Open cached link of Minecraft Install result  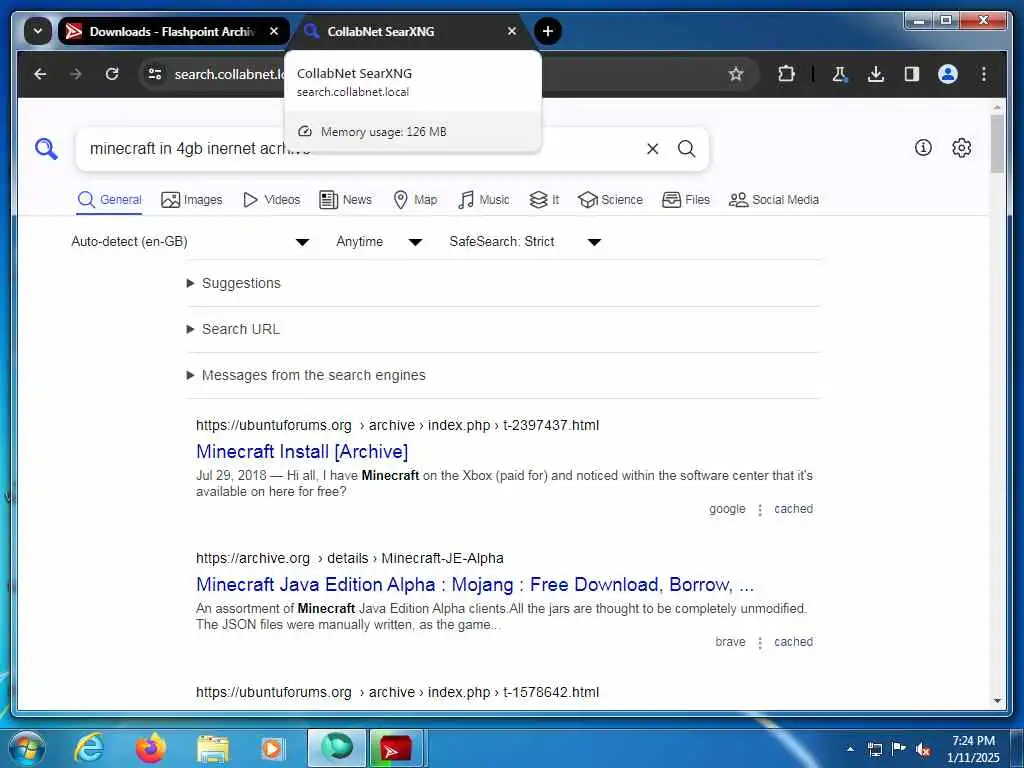[x=793, y=509]
